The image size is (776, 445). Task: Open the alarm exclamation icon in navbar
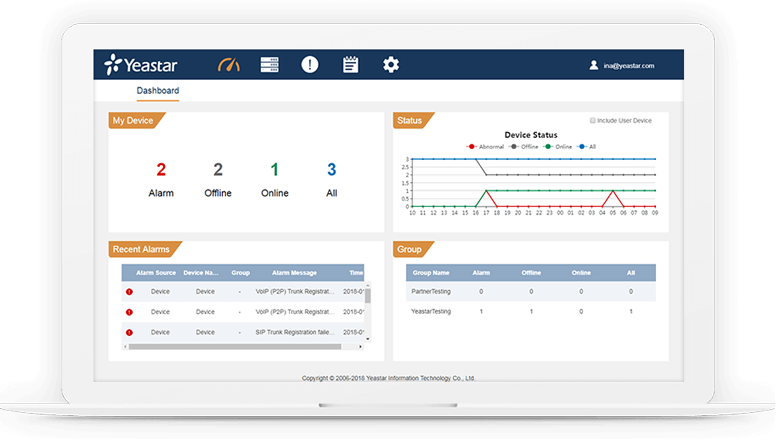[310, 65]
